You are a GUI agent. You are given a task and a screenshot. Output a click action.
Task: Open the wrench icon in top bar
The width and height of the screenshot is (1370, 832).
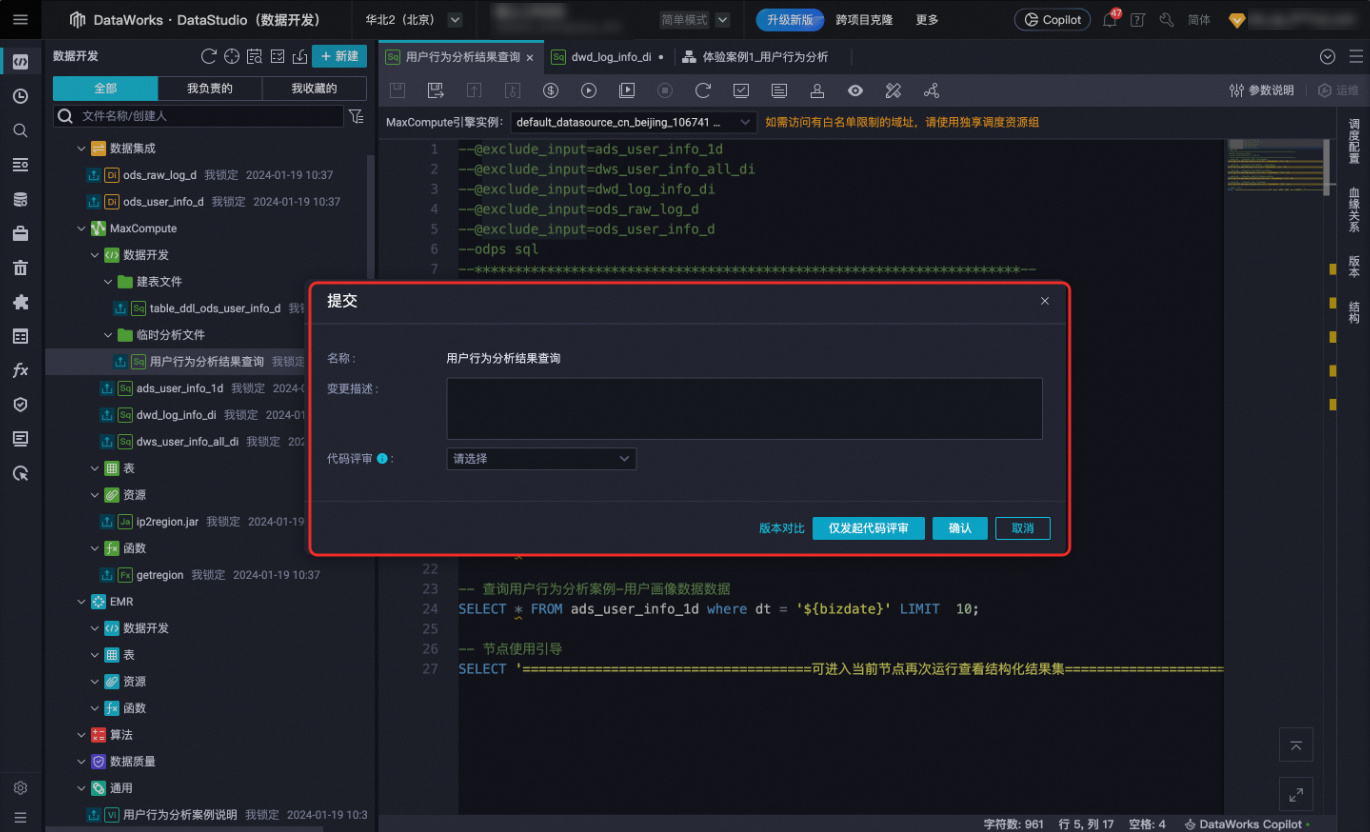click(x=1166, y=20)
